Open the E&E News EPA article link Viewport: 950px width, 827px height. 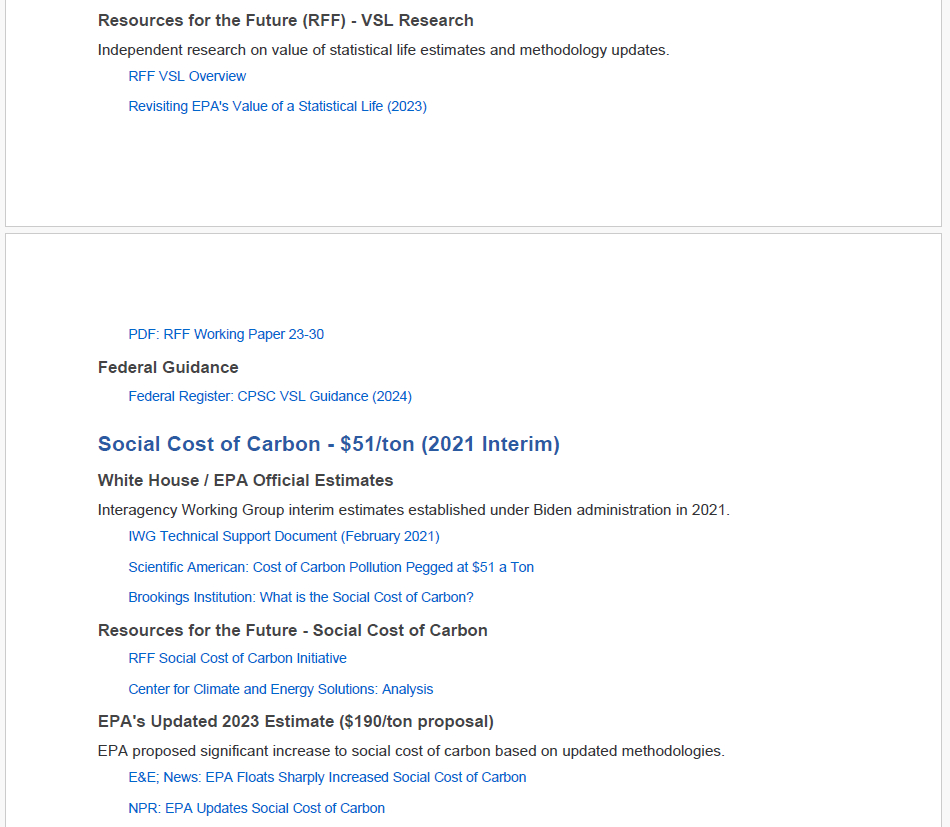(x=327, y=777)
